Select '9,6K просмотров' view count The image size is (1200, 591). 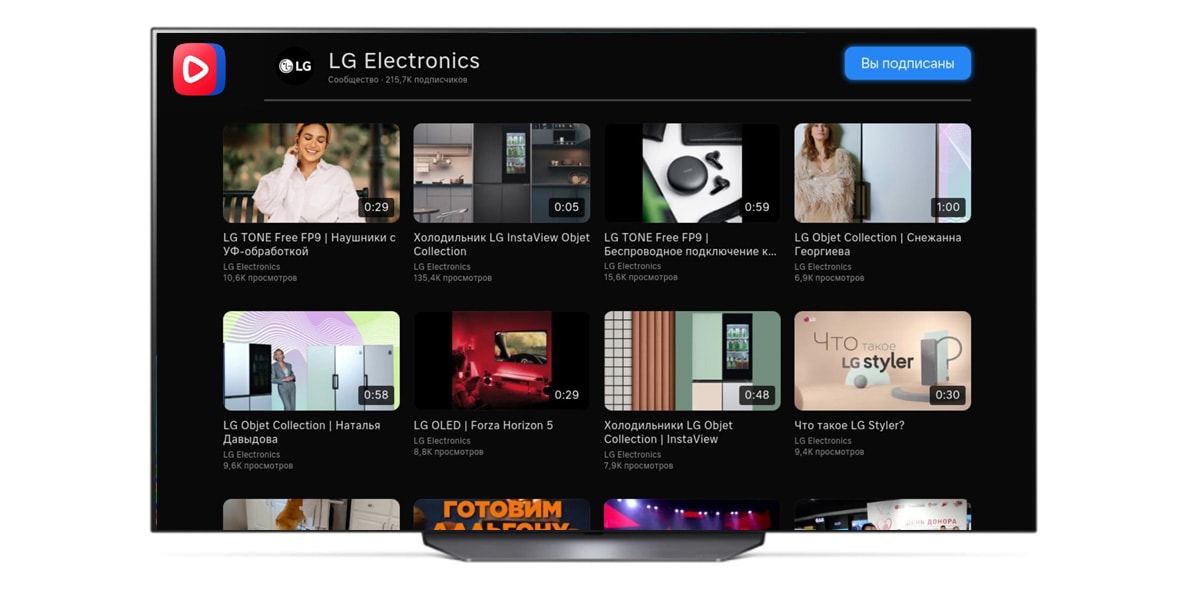(258, 466)
